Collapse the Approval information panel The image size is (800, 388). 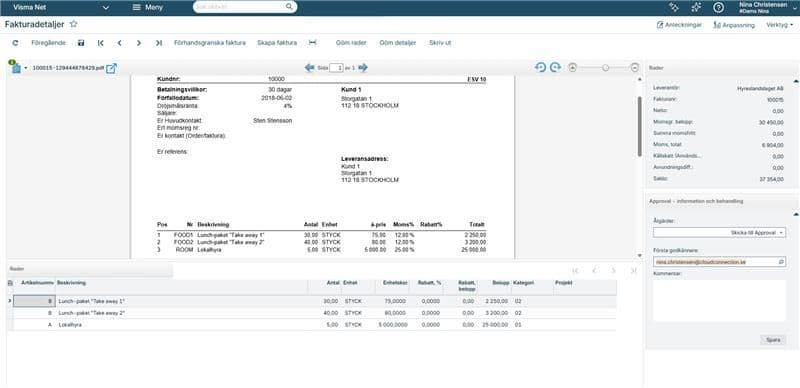795,214
